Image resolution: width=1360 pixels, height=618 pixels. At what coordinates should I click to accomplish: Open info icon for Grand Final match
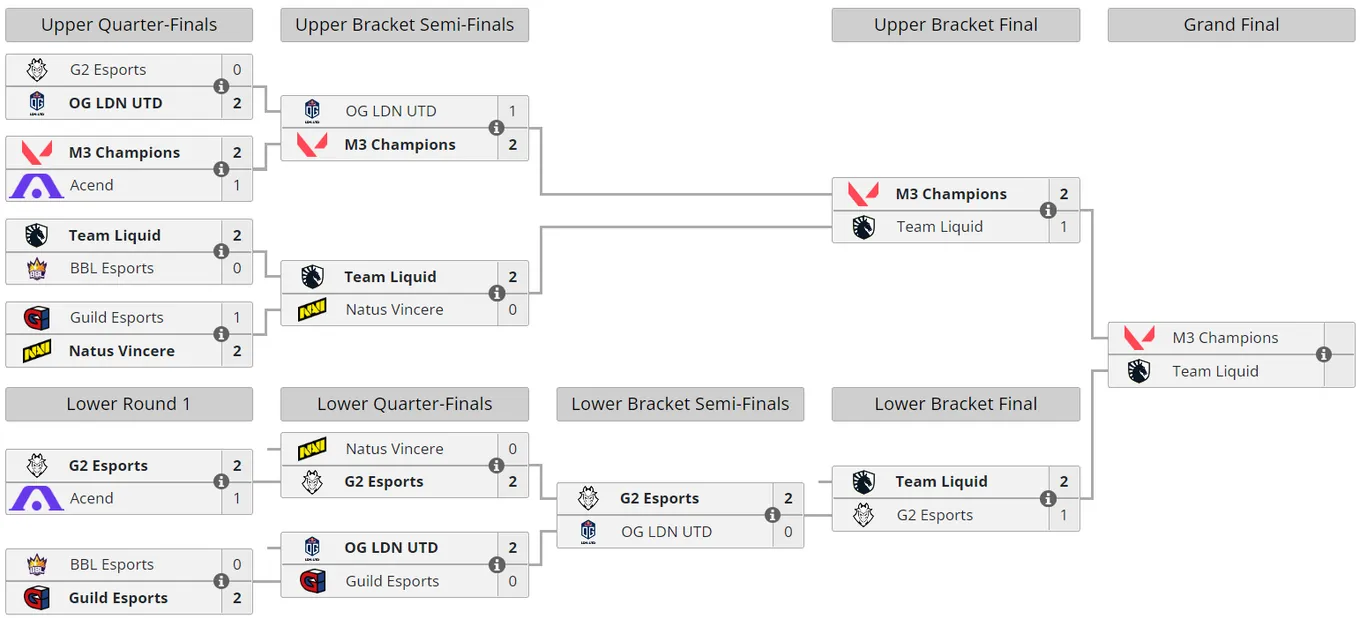point(1324,355)
